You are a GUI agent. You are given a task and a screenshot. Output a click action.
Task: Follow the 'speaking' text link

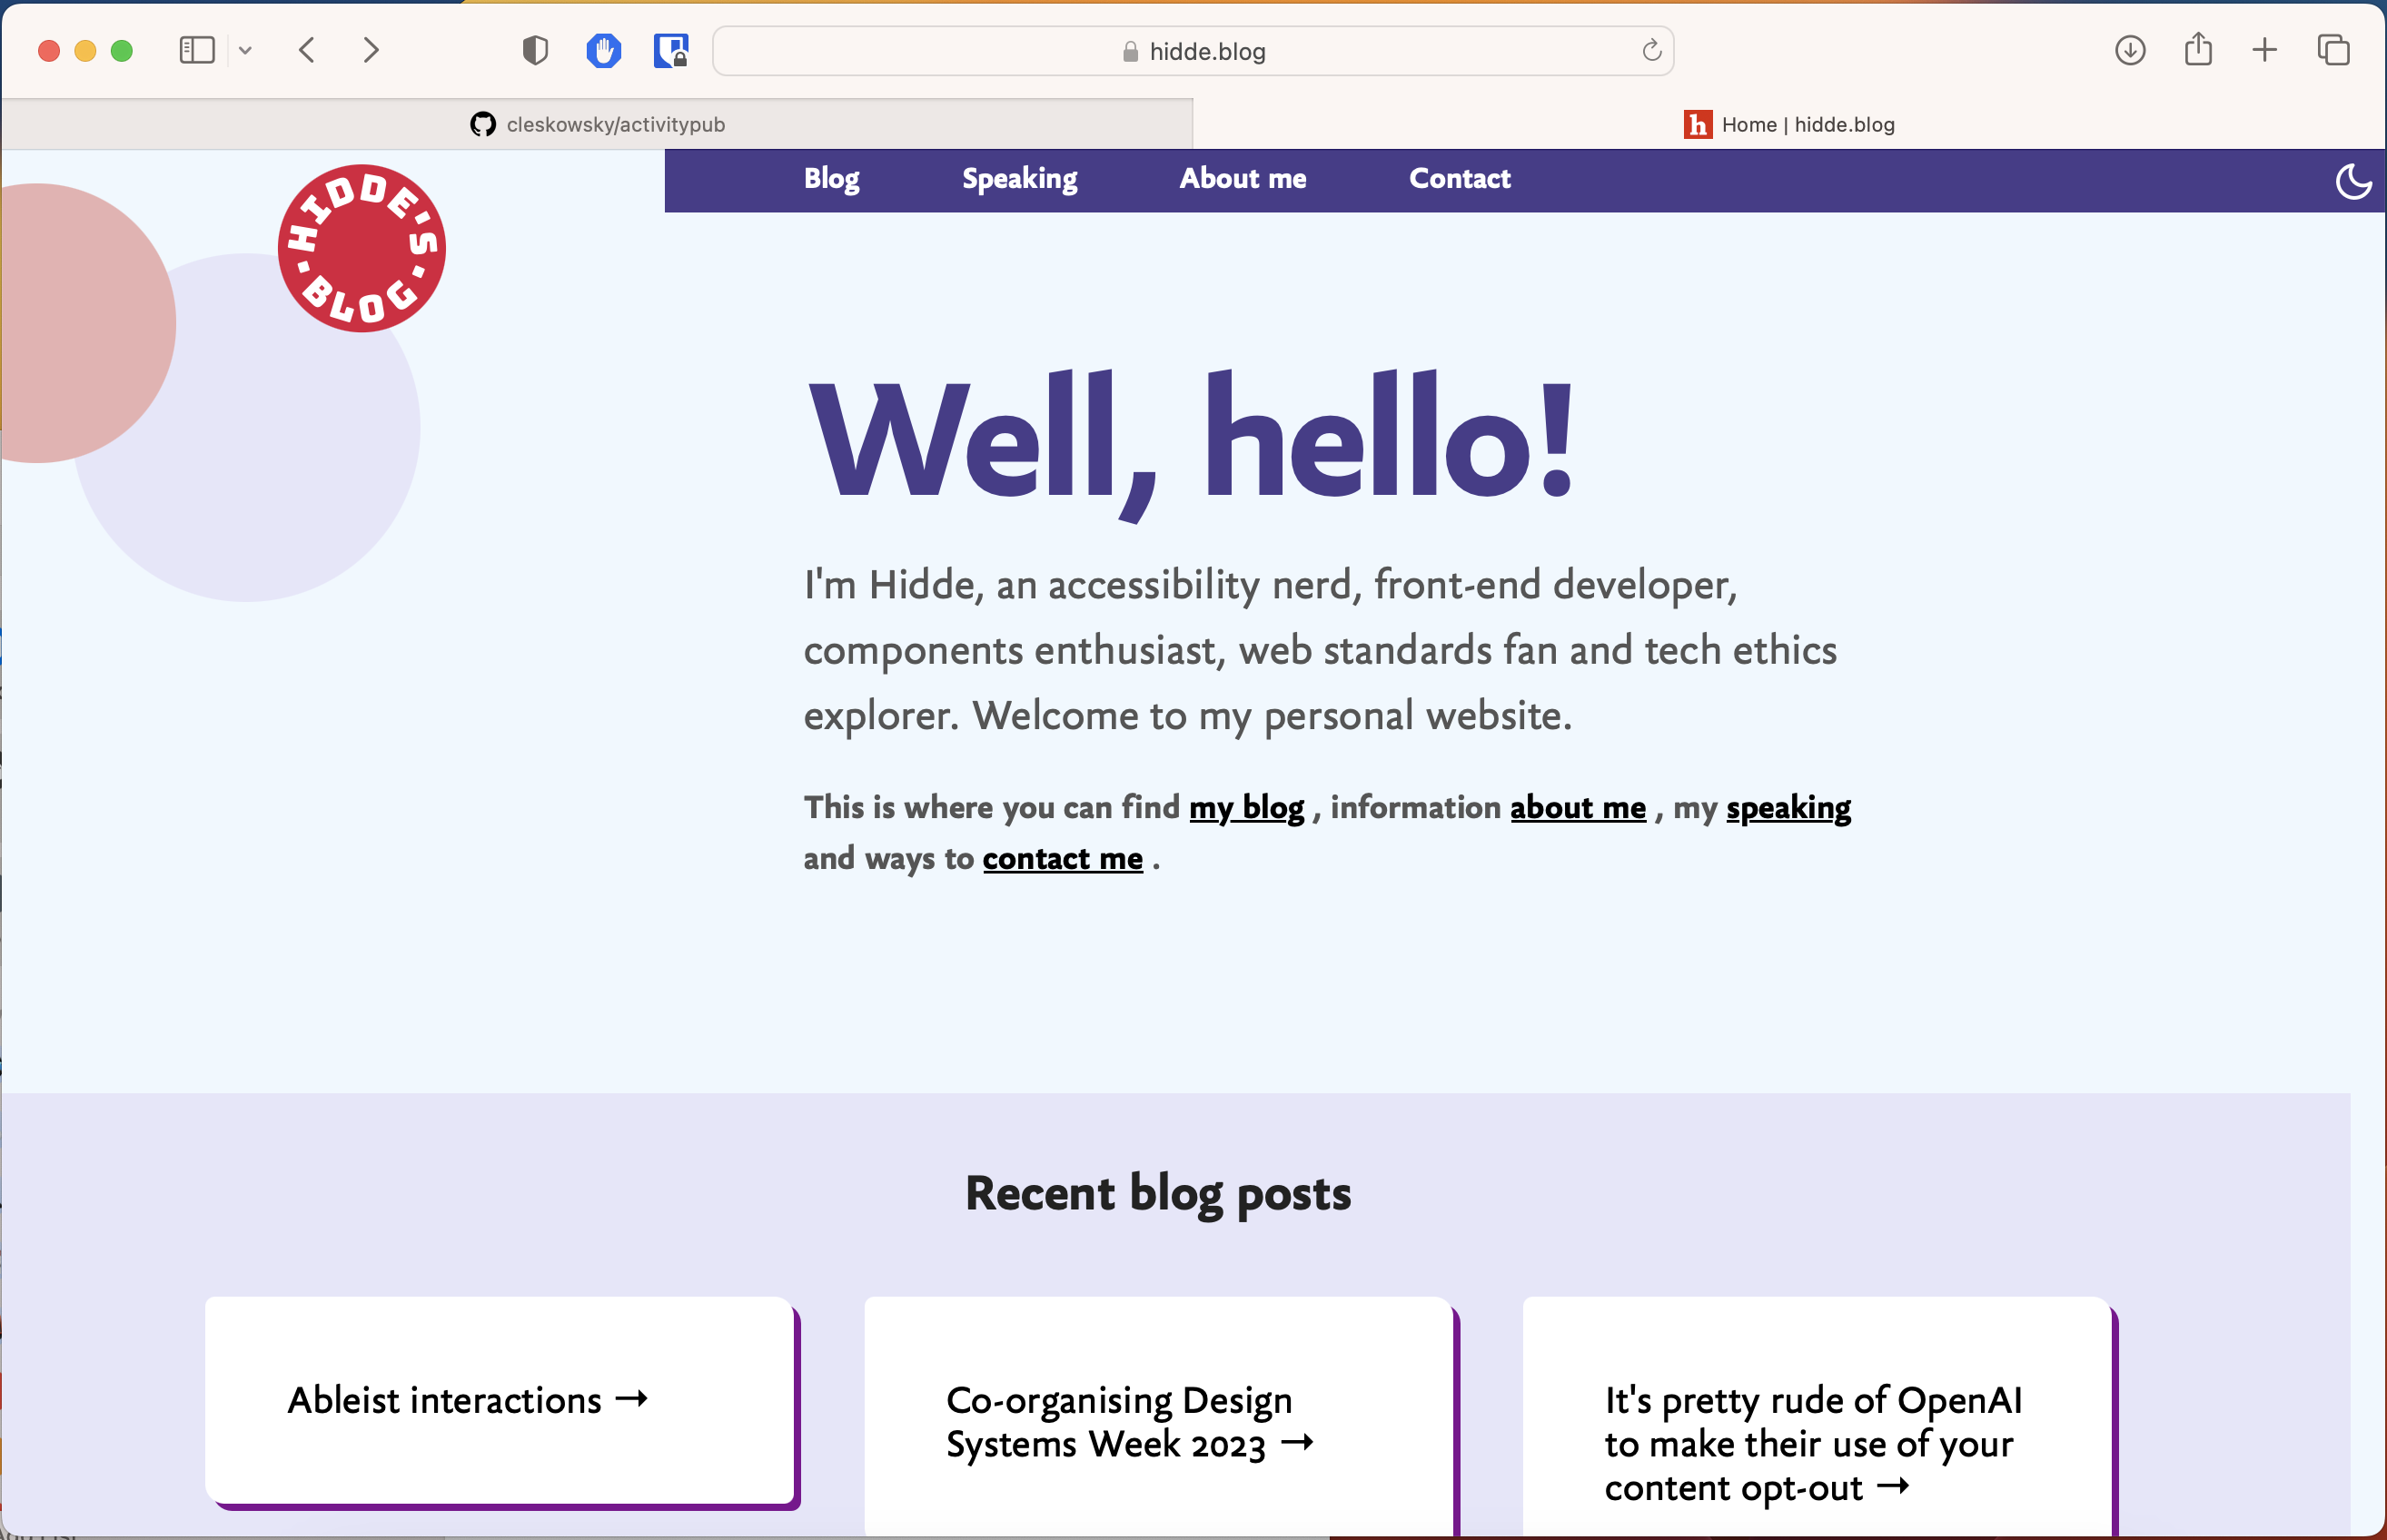click(x=1789, y=808)
